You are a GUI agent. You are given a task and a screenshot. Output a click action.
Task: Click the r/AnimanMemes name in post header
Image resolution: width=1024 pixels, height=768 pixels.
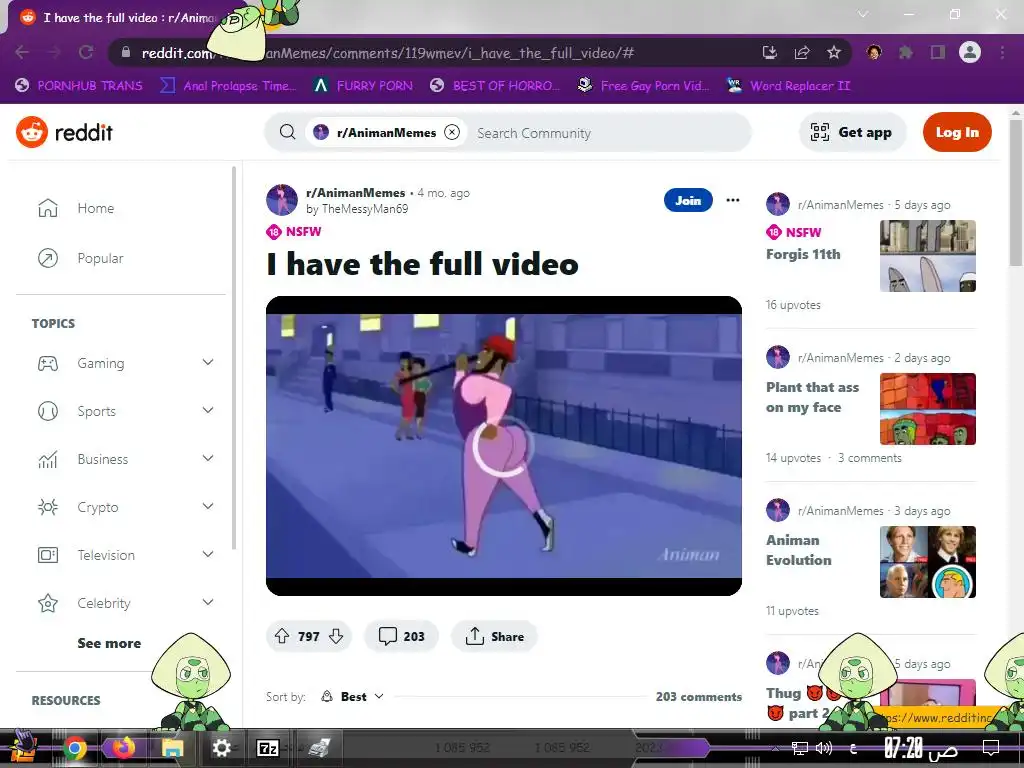[355, 193]
